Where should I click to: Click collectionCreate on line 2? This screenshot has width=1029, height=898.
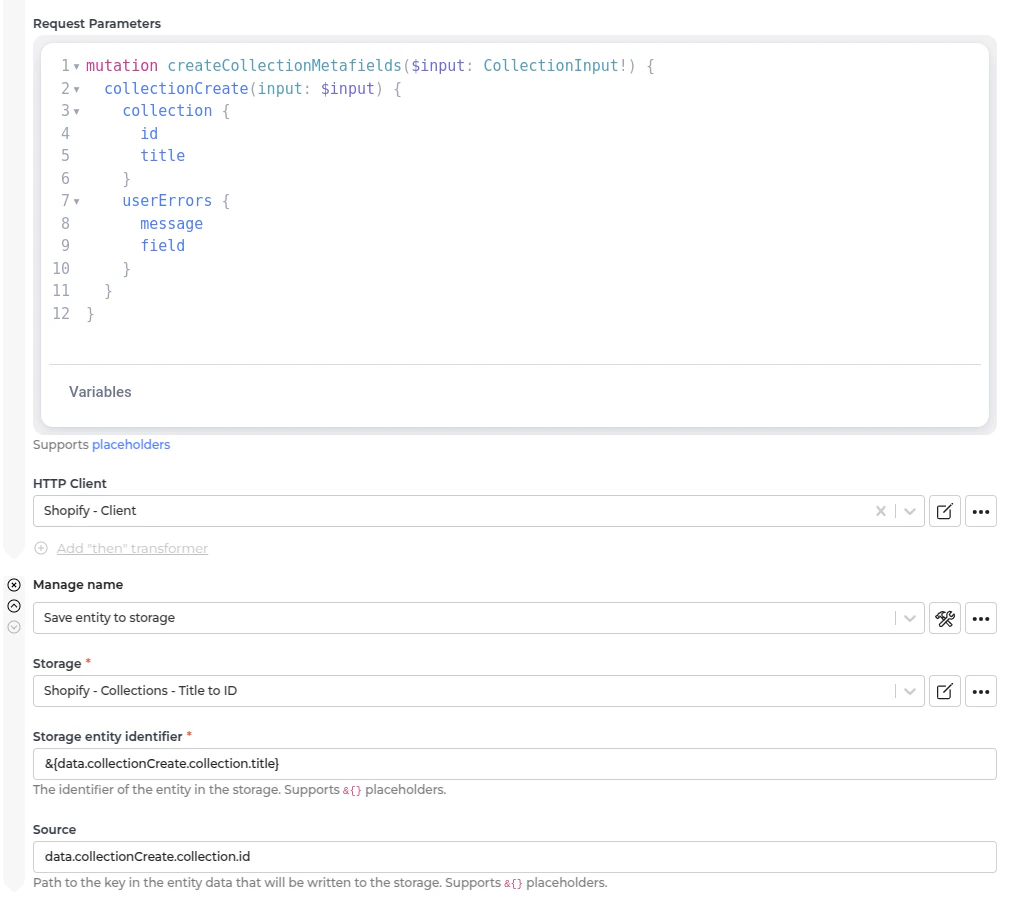176,89
